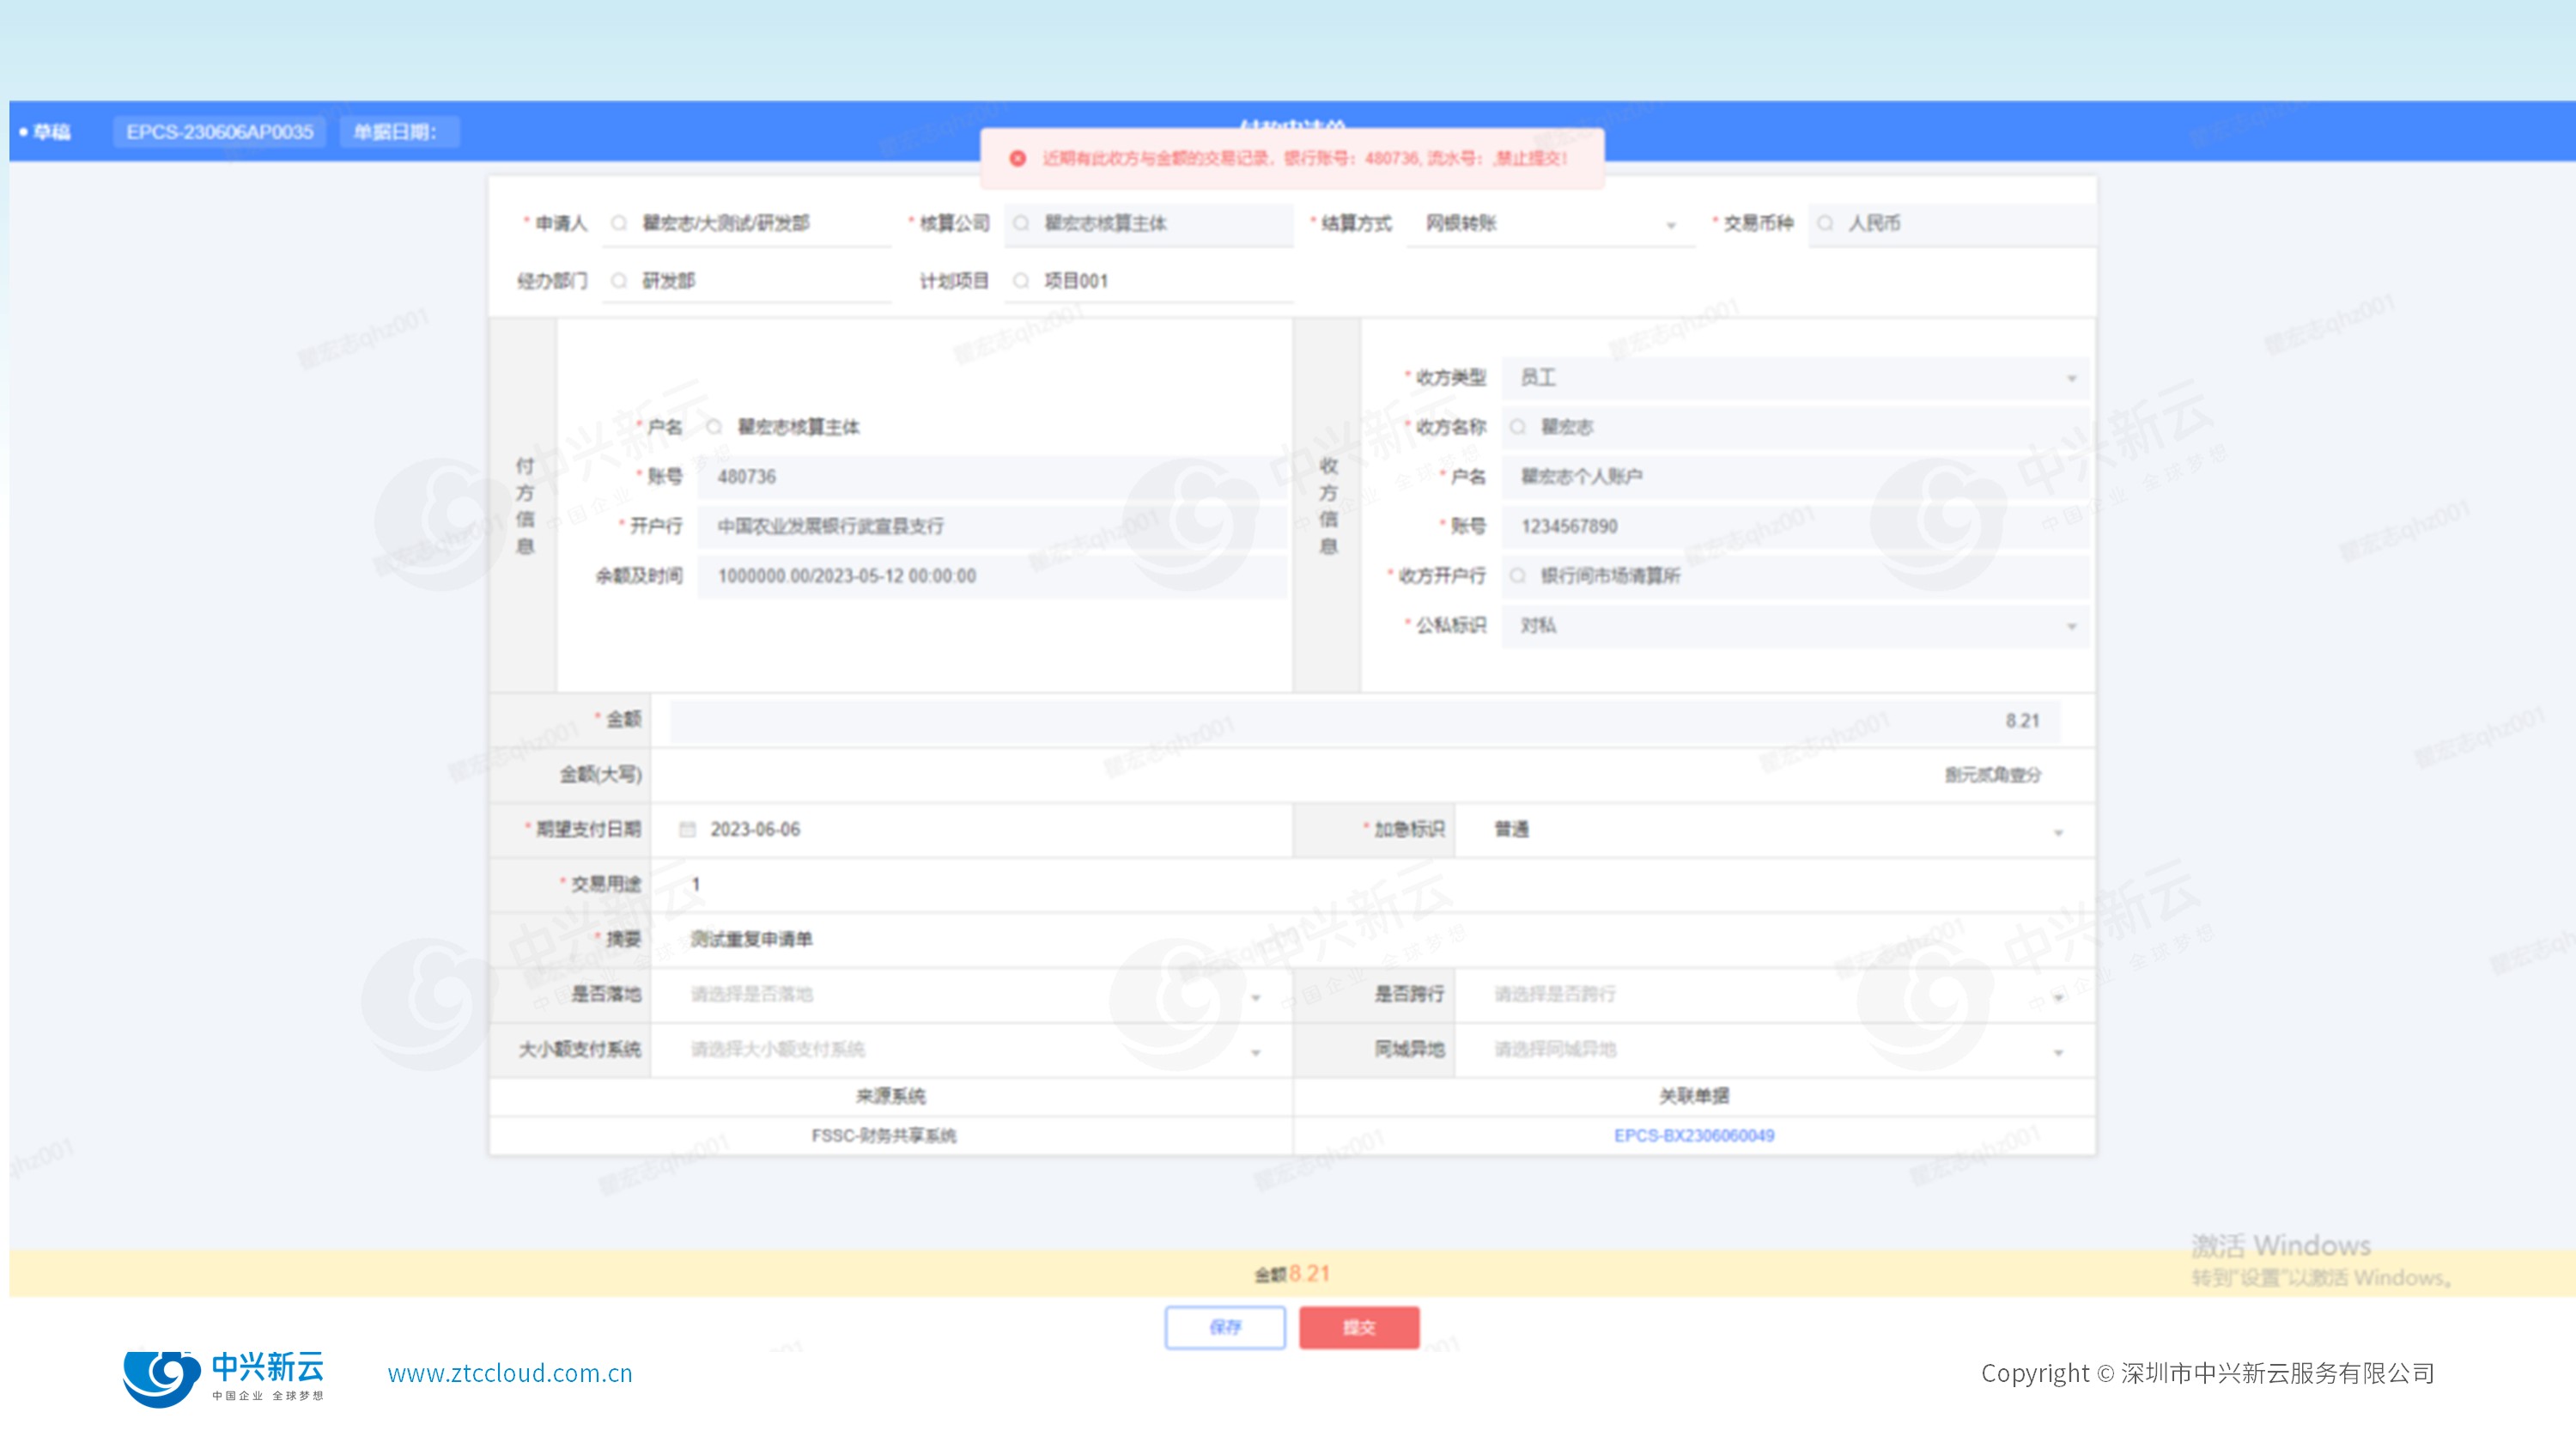This screenshot has height=1449, width=2576.
Task: Click the red 提交 button
Action: (1359, 1327)
